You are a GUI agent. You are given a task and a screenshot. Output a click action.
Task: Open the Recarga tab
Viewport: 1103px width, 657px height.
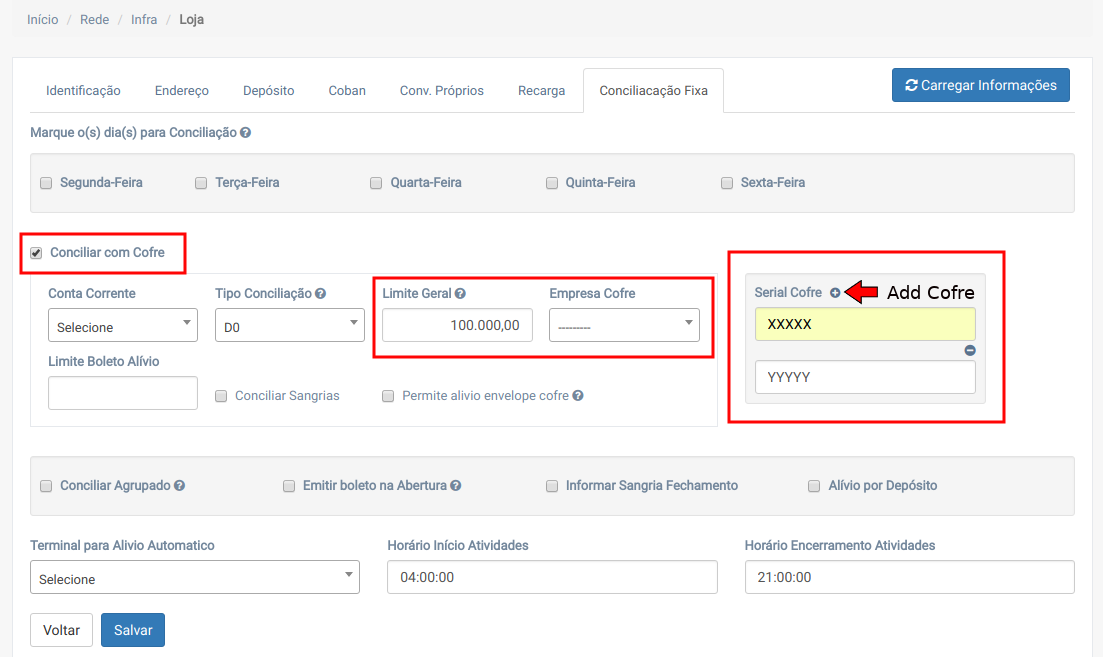coord(541,91)
